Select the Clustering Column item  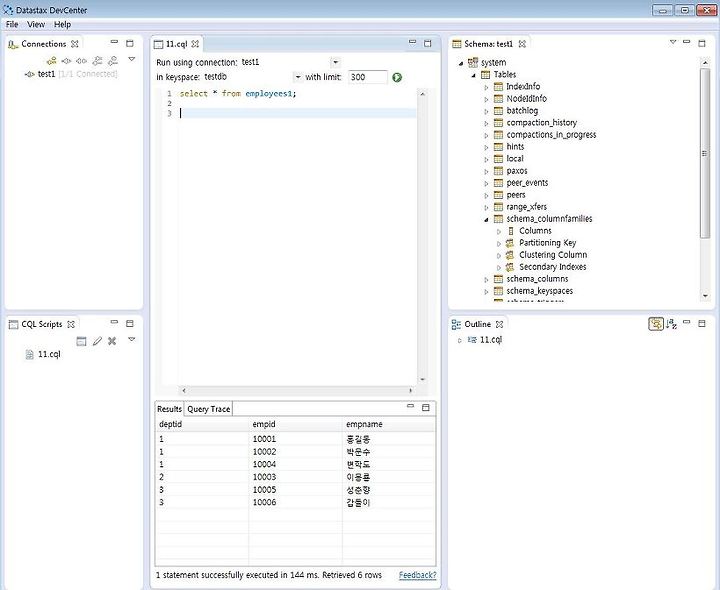553,255
